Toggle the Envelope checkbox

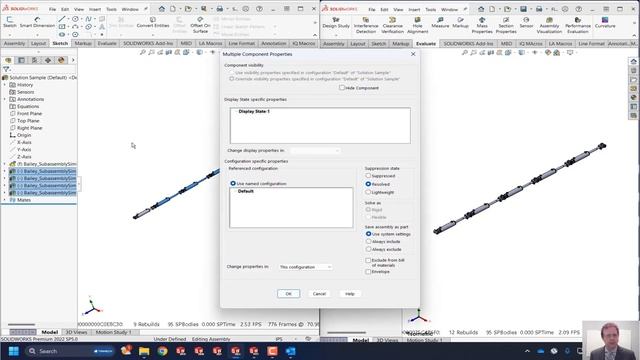[x=368, y=271]
